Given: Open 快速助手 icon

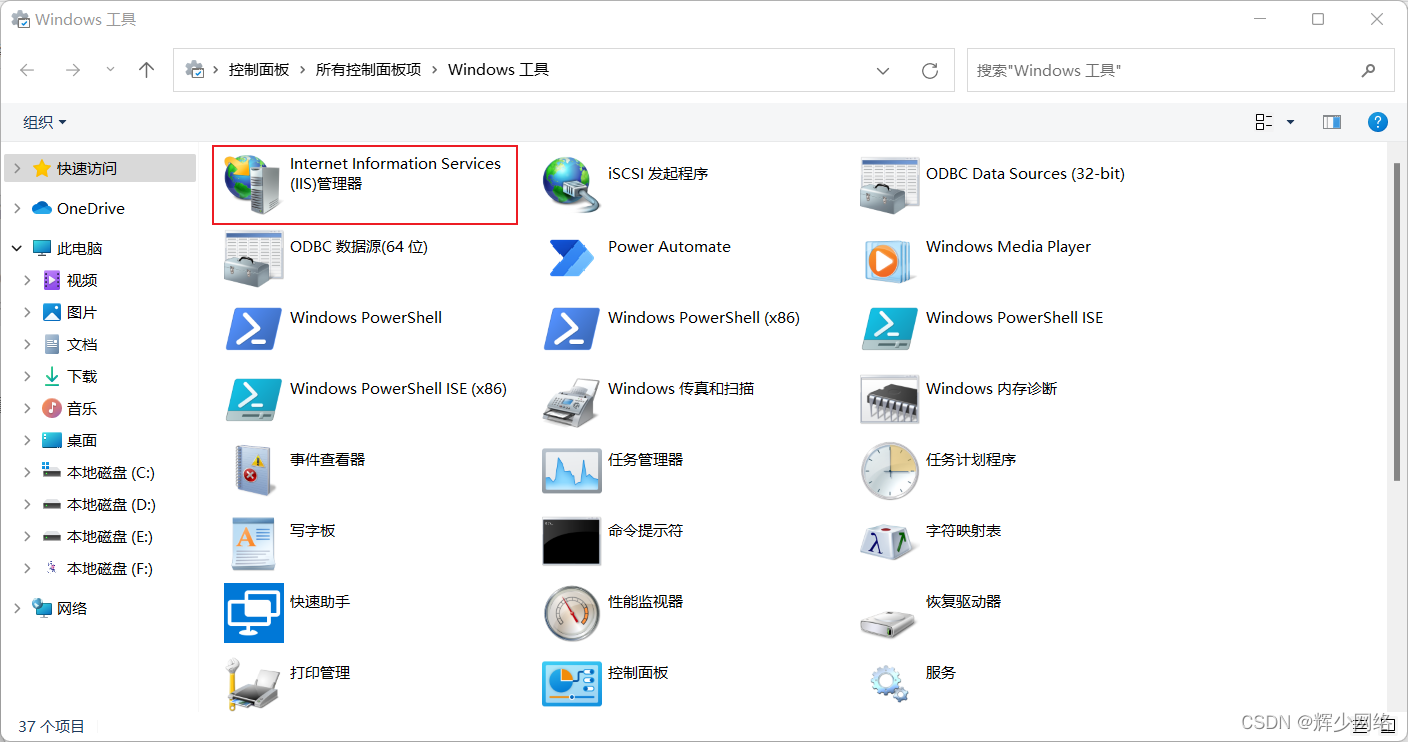Looking at the screenshot, I should (254, 613).
